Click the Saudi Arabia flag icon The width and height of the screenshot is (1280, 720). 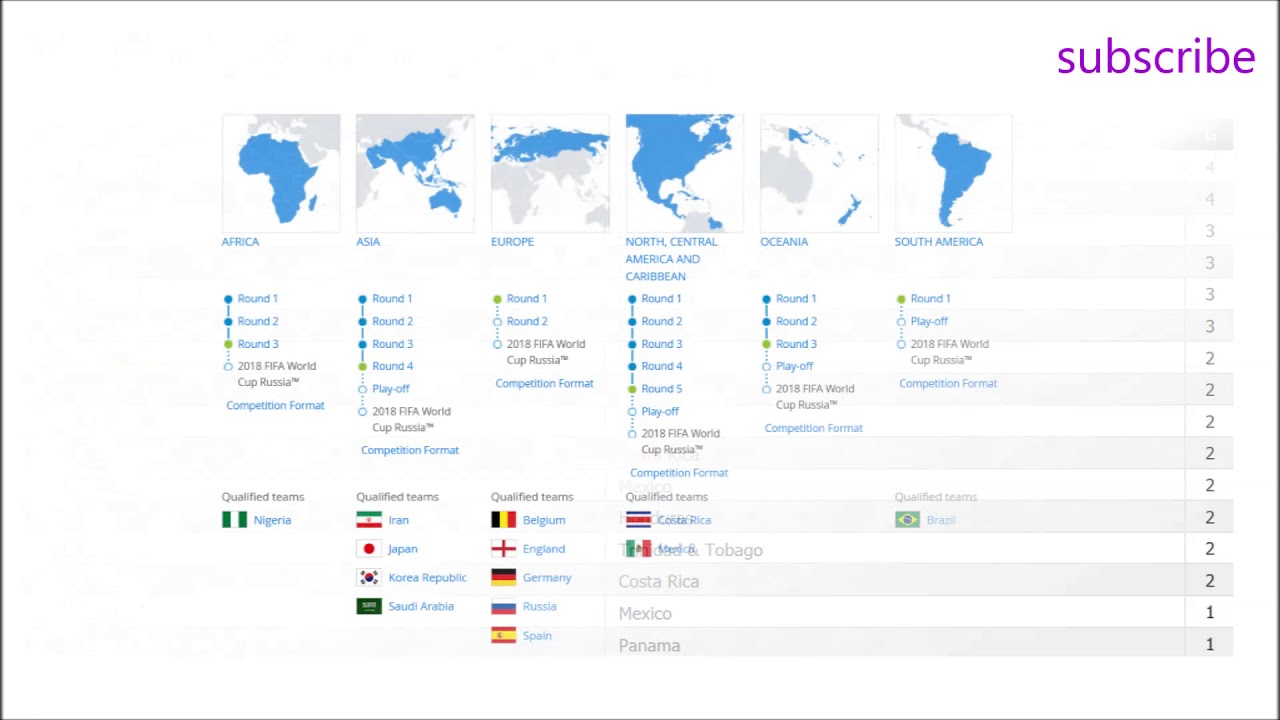369,606
